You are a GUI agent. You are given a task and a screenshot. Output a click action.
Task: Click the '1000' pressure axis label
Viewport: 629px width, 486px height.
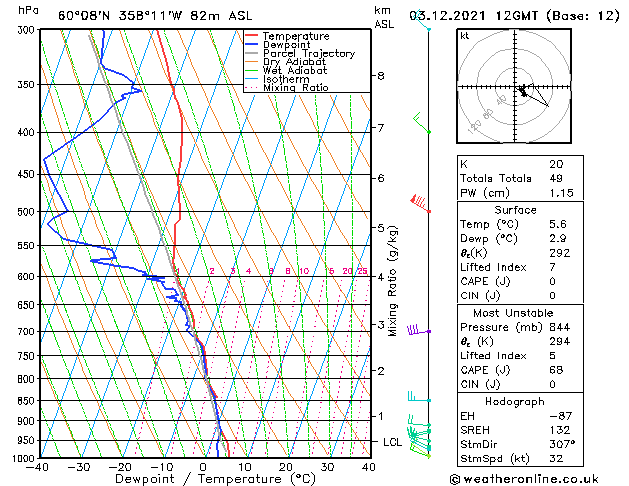pos(24,458)
